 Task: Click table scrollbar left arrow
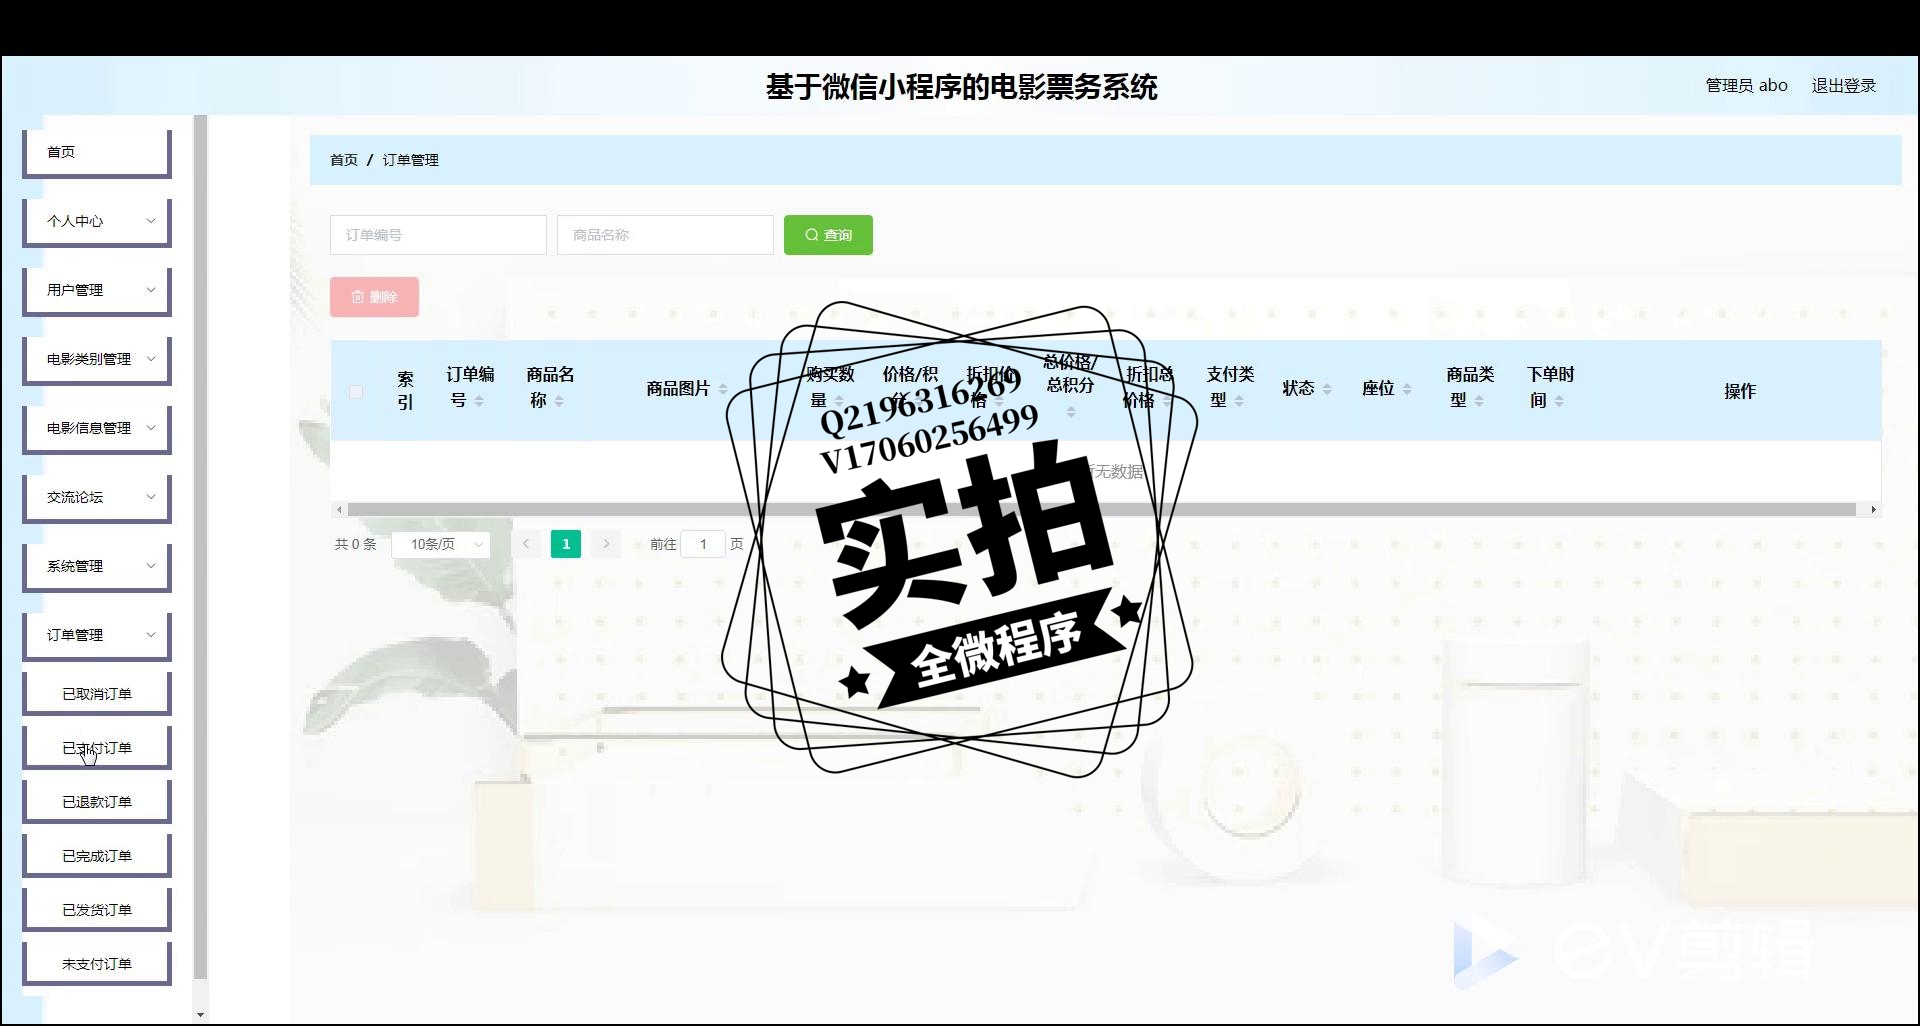[x=339, y=510]
